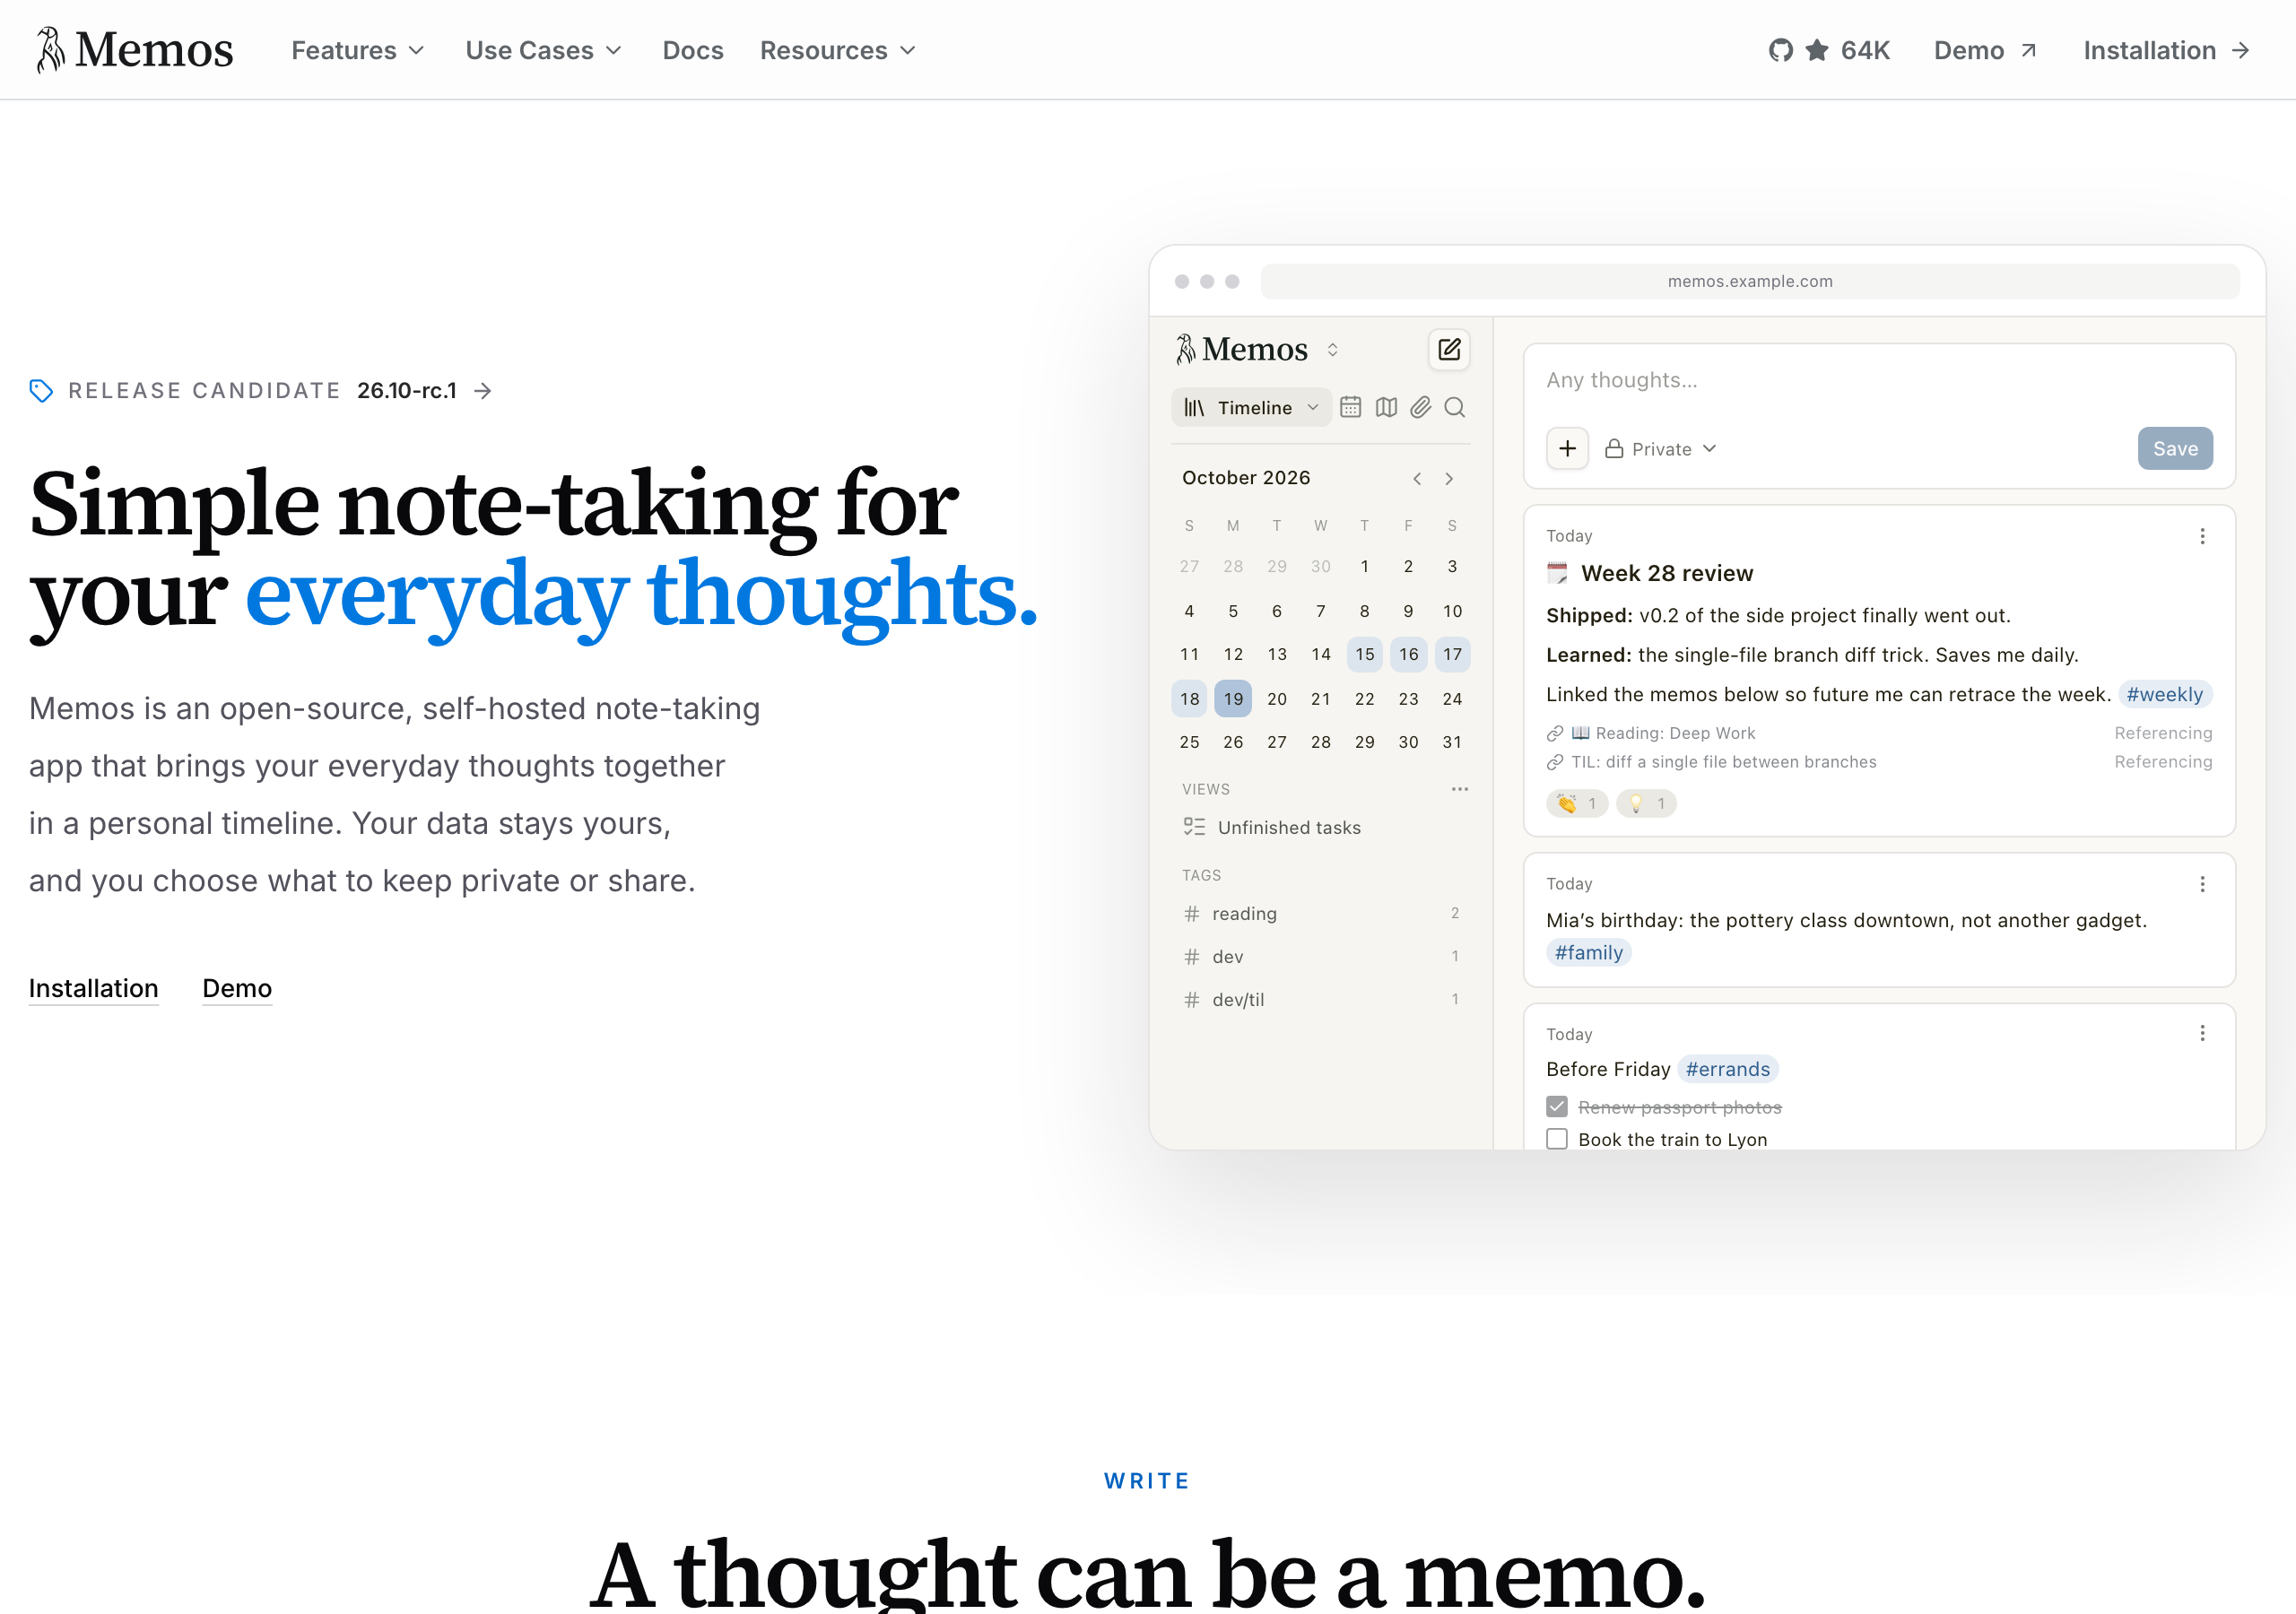Open the hero Installation link
The image size is (2296, 1614).
coord(93,988)
